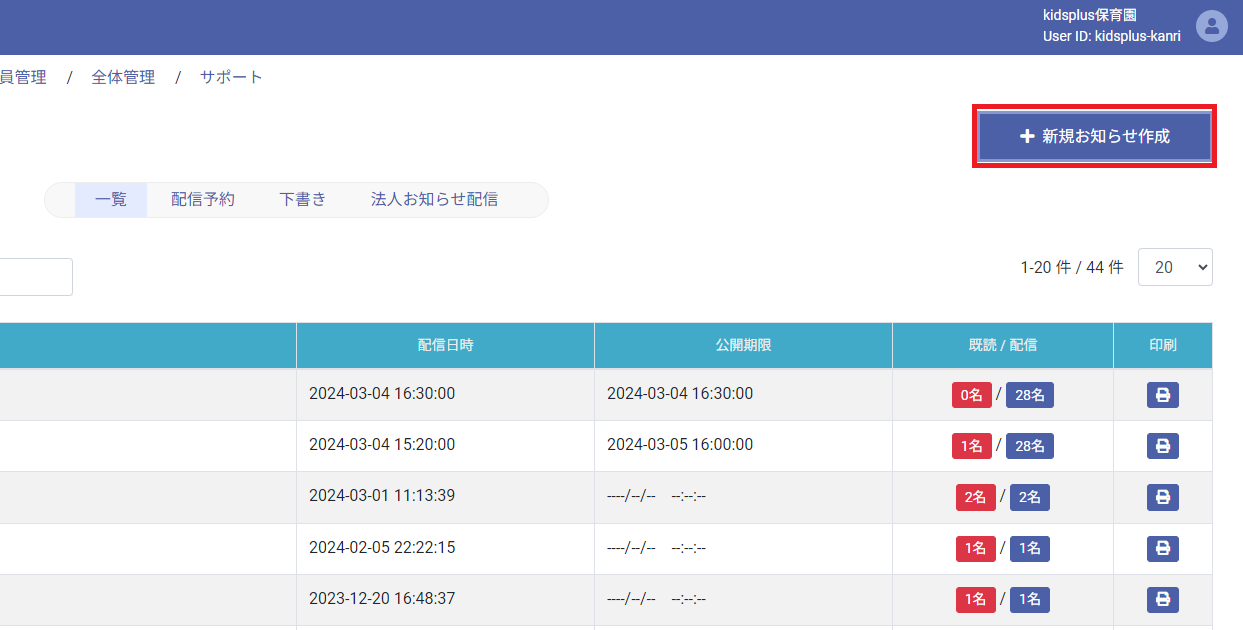This screenshot has height=630, width=1243.
Task: Click the User ID: kidsplus-kanri text
Action: point(1112,37)
